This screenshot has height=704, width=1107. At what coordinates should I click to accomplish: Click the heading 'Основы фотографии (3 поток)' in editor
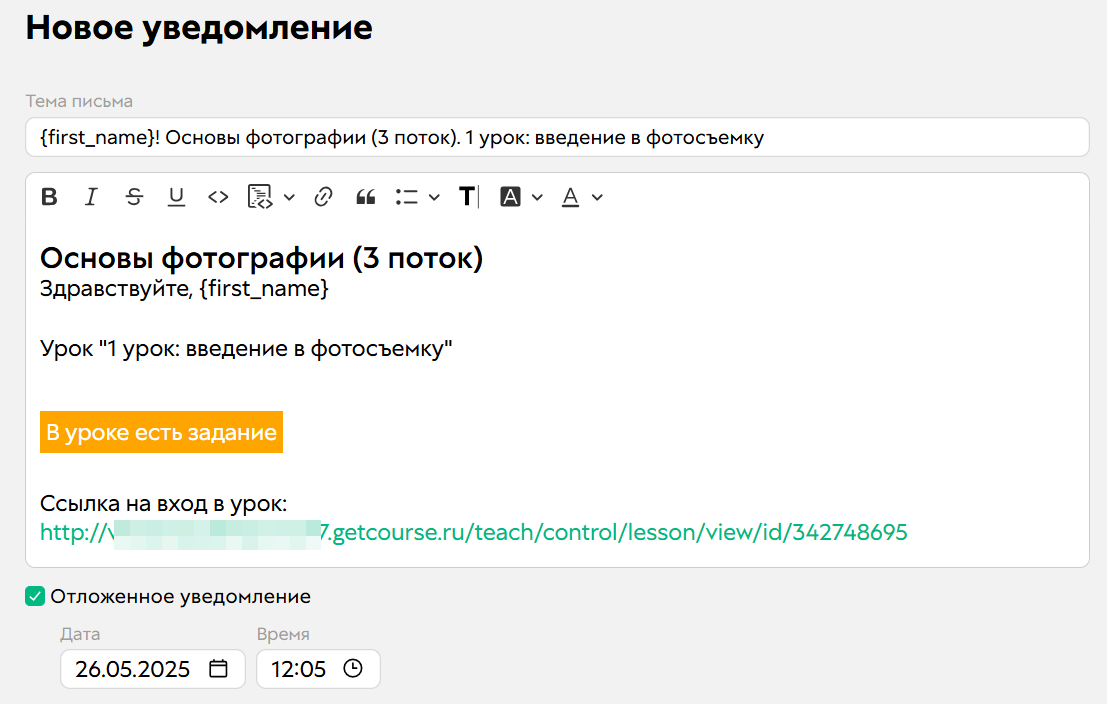(x=261, y=258)
